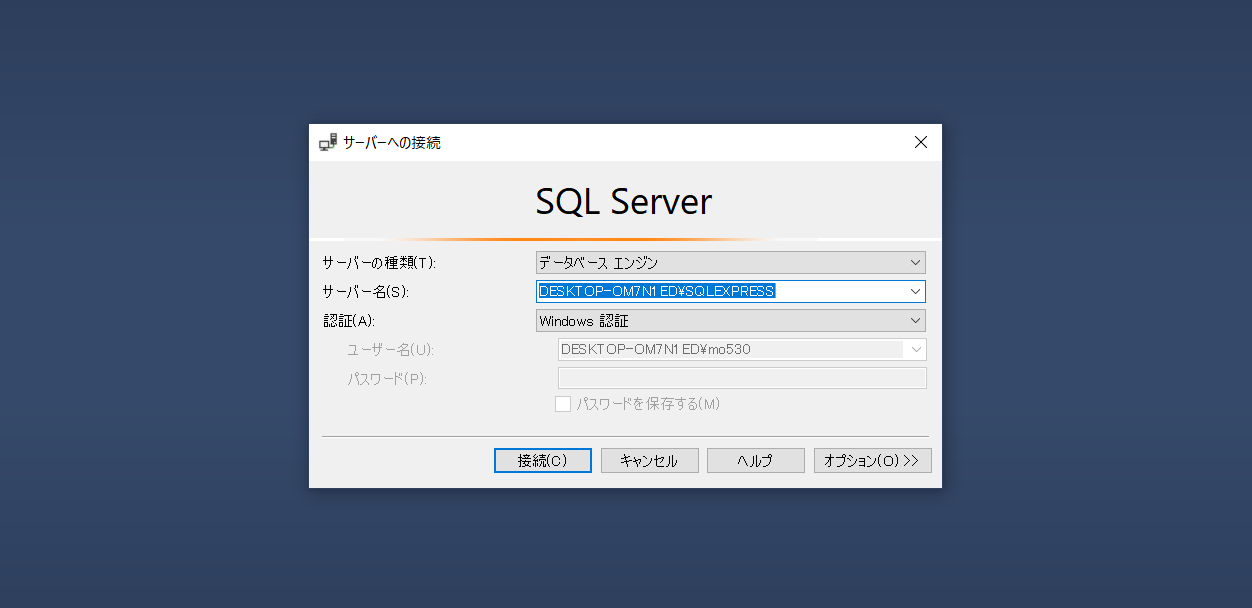
Task: Click the サーバーの種類(T) label
Action: [379, 263]
